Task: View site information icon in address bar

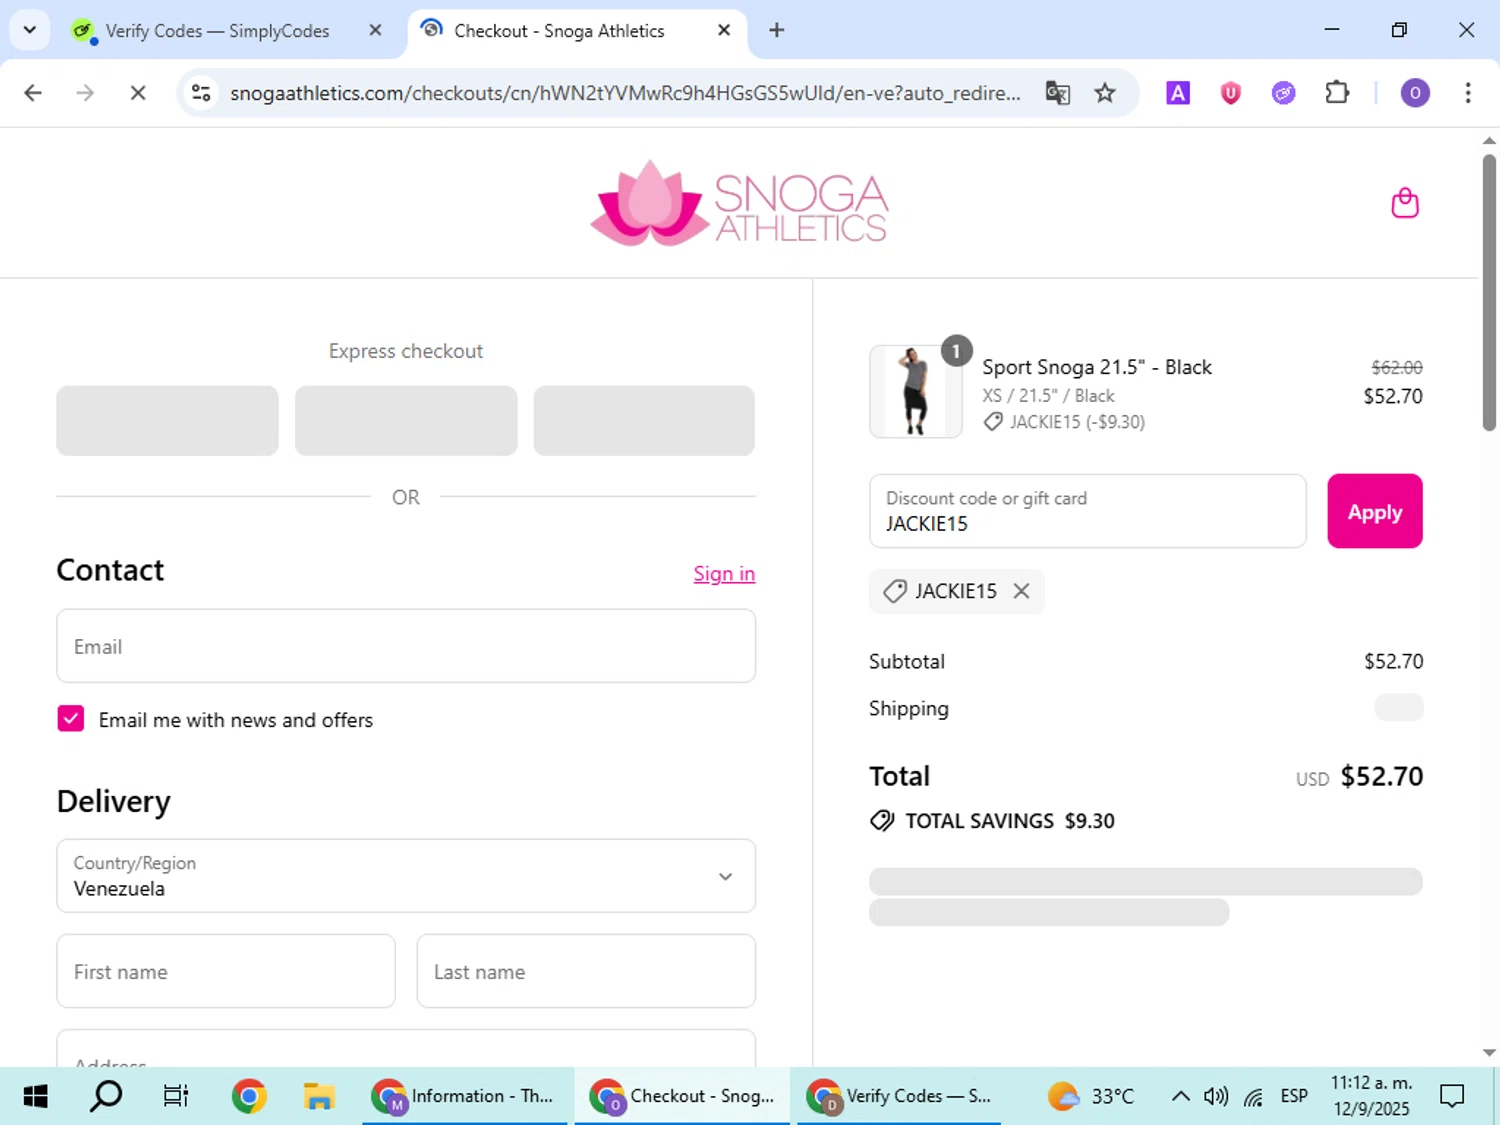Action: 201,93
